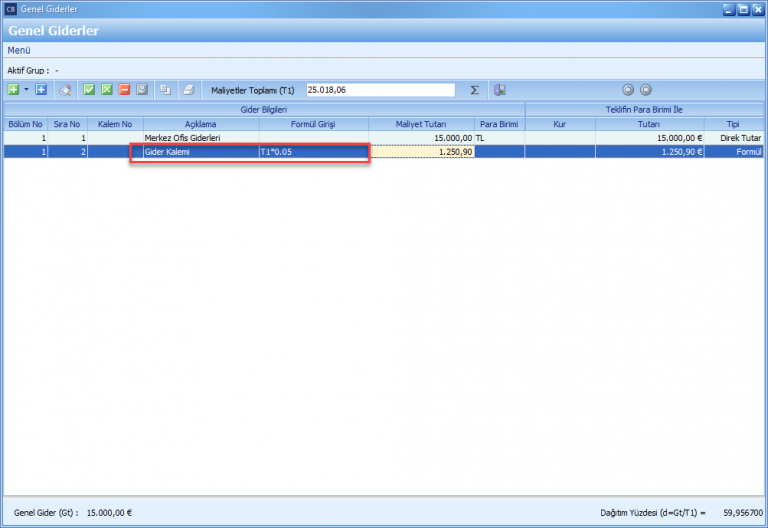
Task: Click the Maliyetler Toplamı (T1) input field
Action: pos(380,90)
